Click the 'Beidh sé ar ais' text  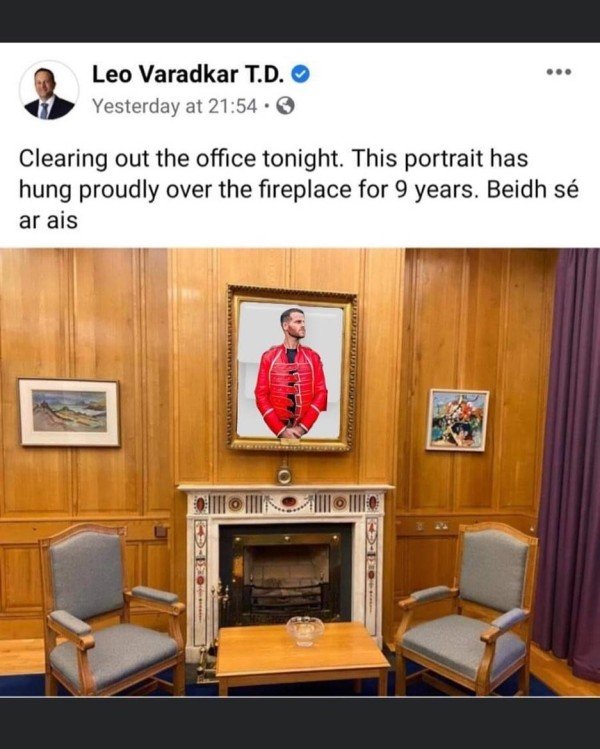pos(299,205)
